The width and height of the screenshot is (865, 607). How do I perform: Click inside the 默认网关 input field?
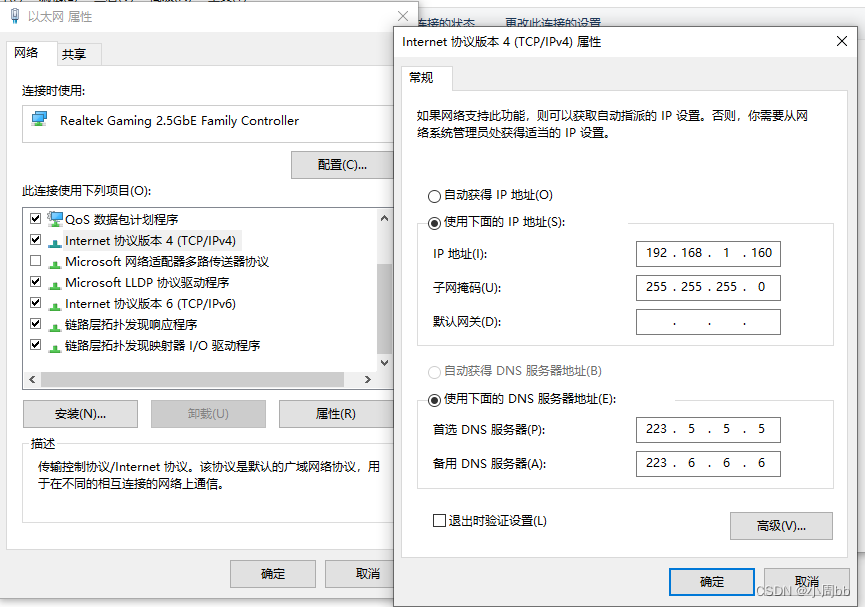click(x=708, y=321)
